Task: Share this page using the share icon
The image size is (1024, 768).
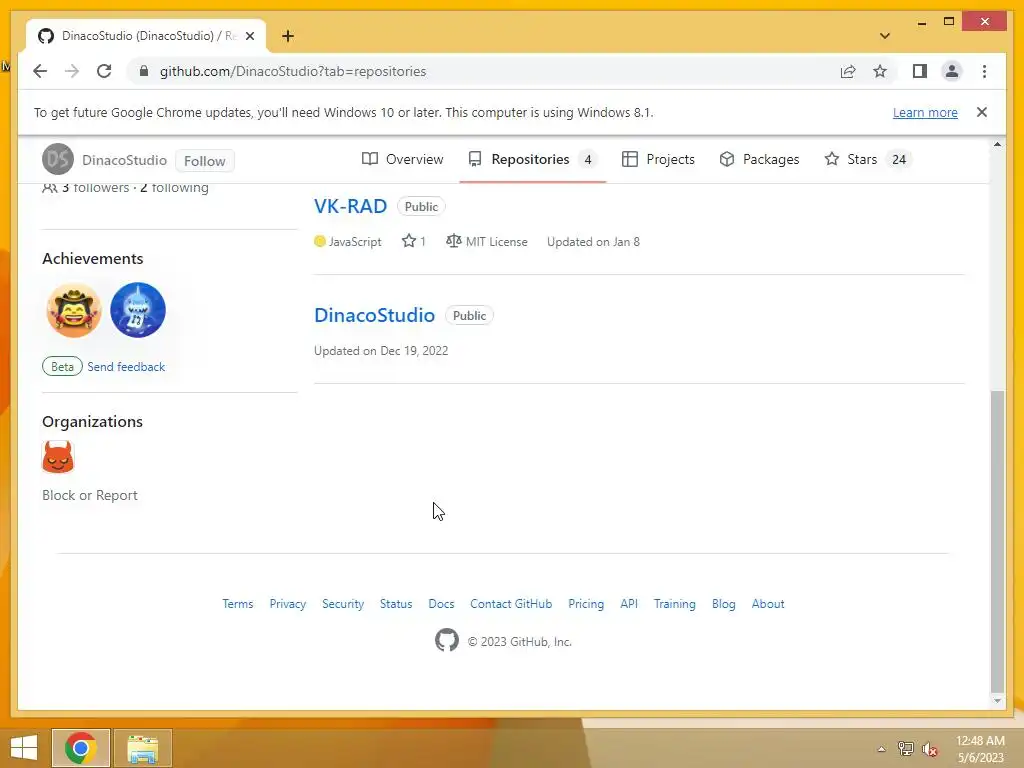Action: coord(848,71)
